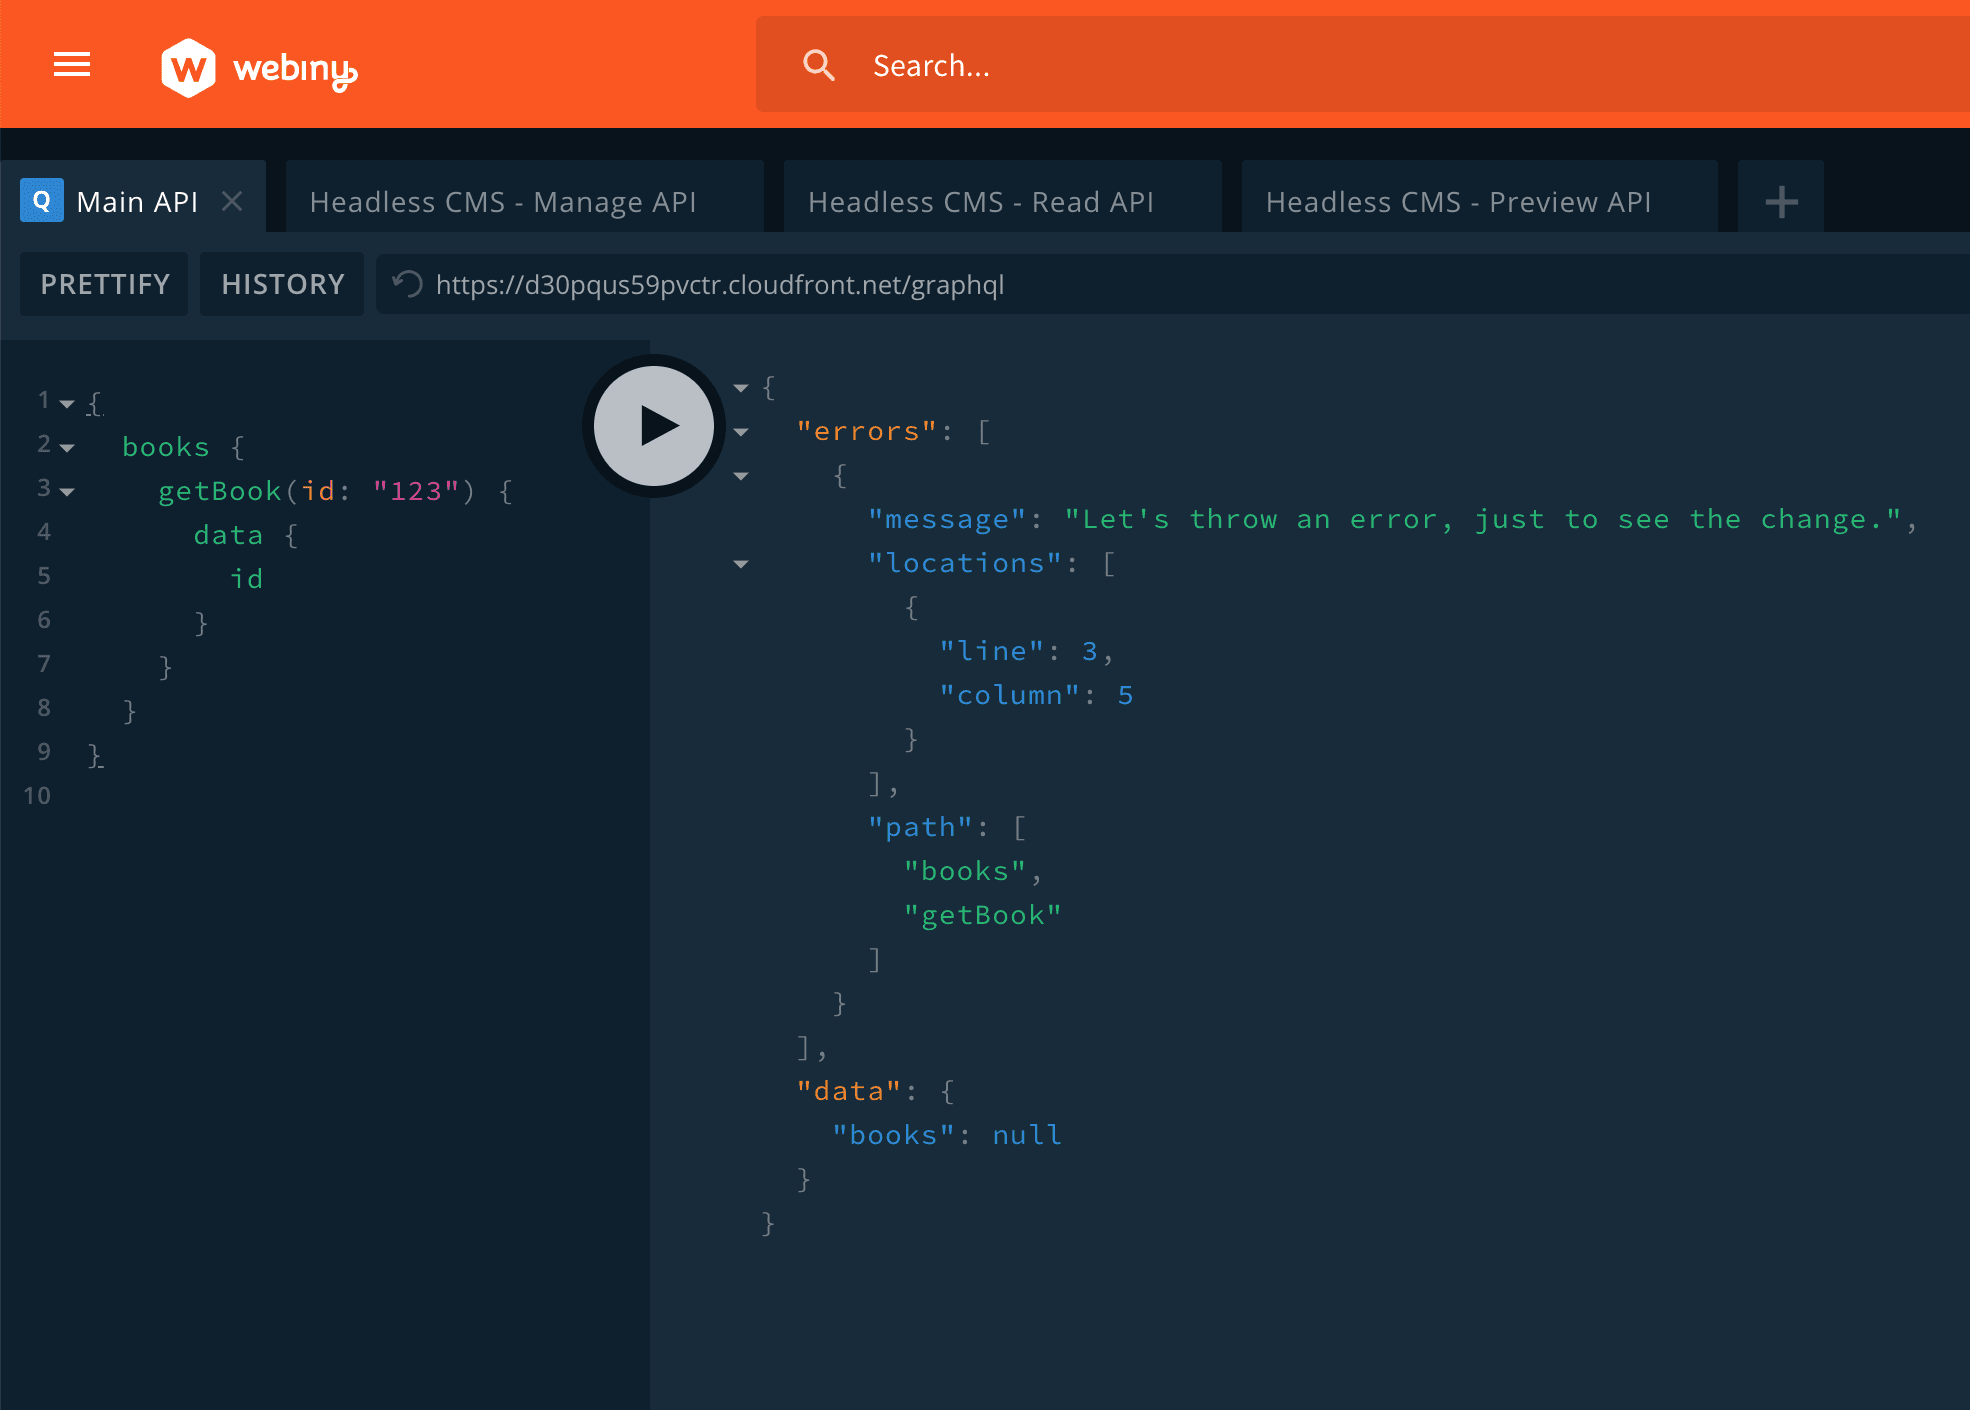Switch to the Headless CMS - Manage API tab
Screen dimensions: 1970x1410
click(503, 202)
